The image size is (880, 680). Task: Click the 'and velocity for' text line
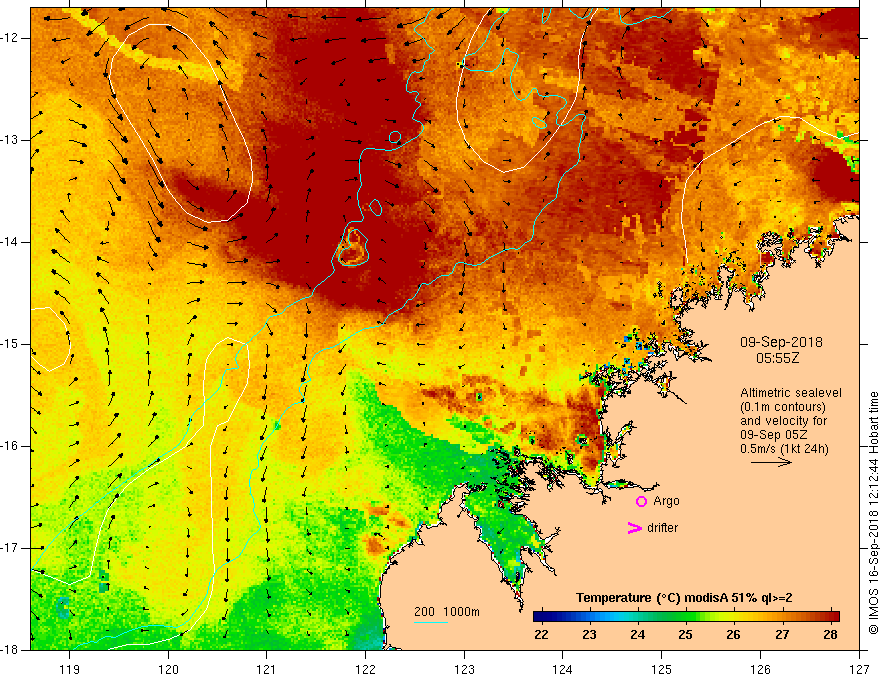coord(783,421)
